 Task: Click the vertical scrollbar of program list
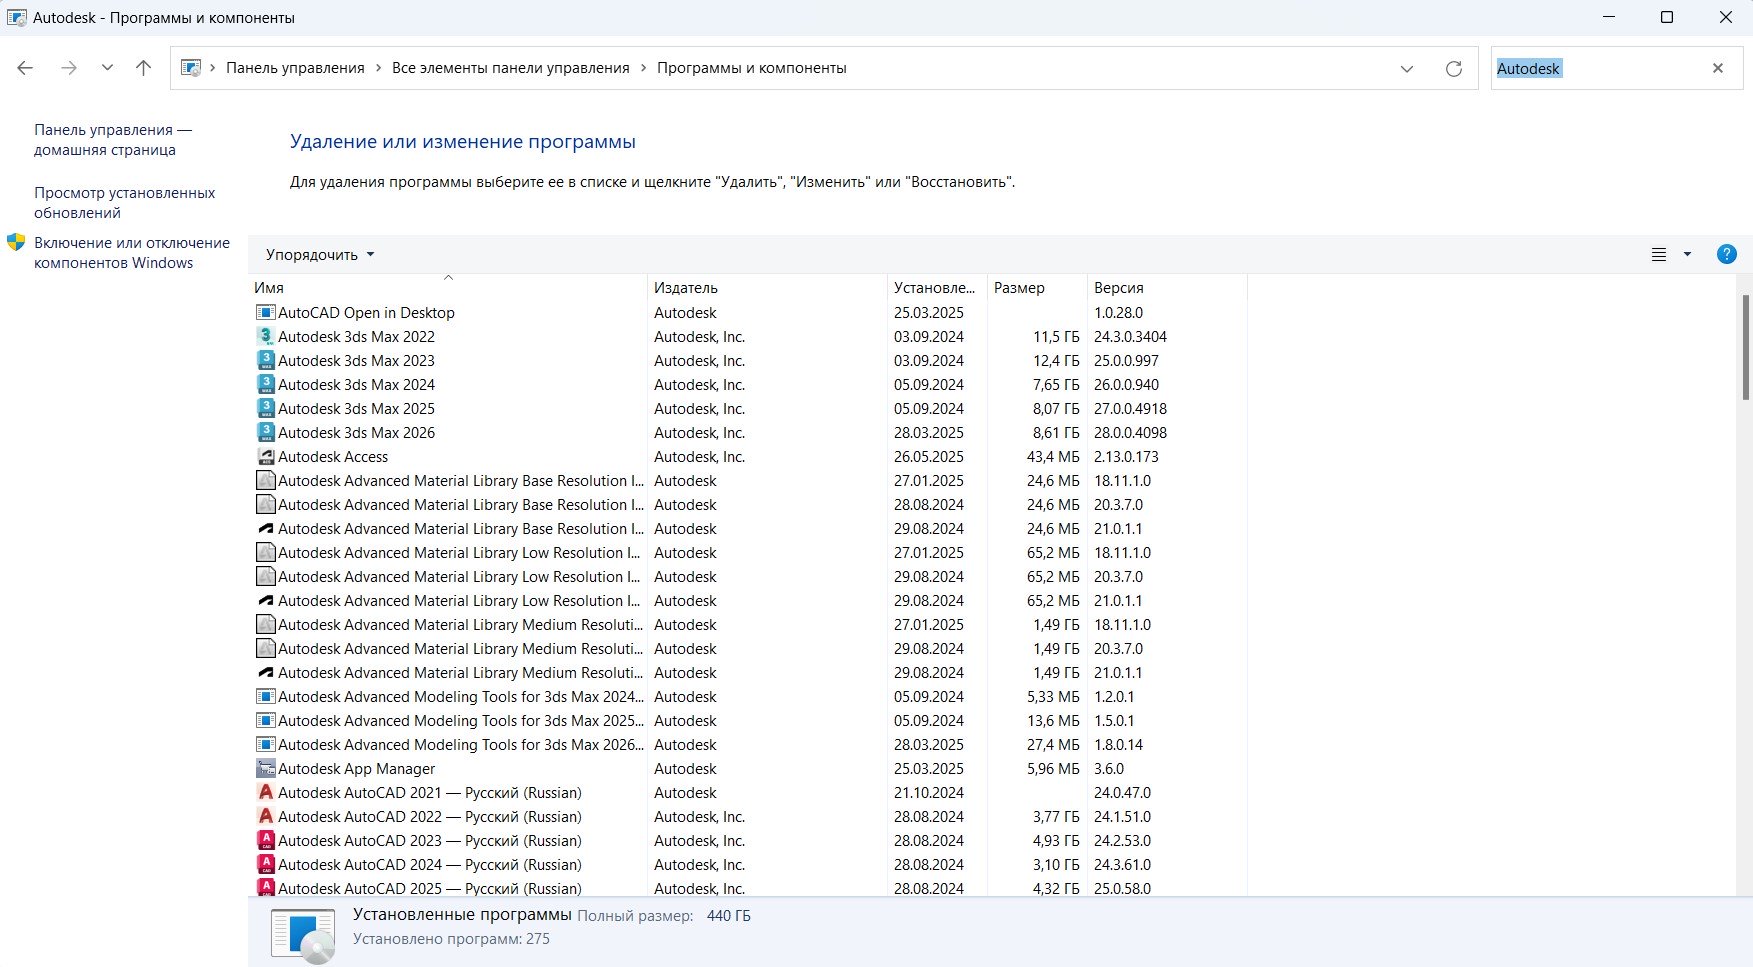point(1746,346)
